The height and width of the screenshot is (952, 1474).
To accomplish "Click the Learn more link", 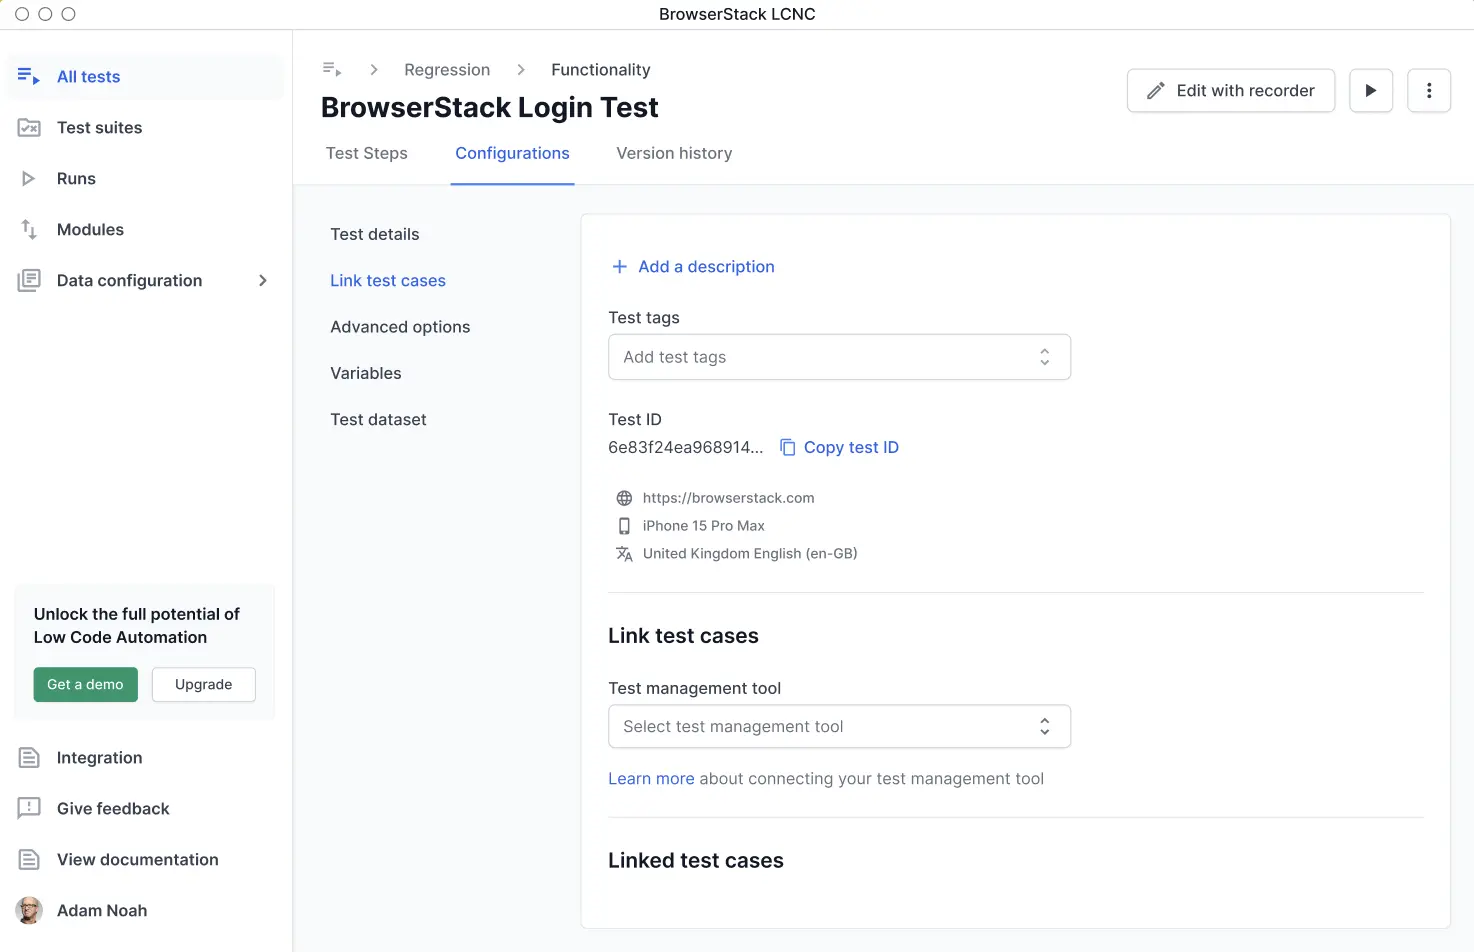I will 651,779.
